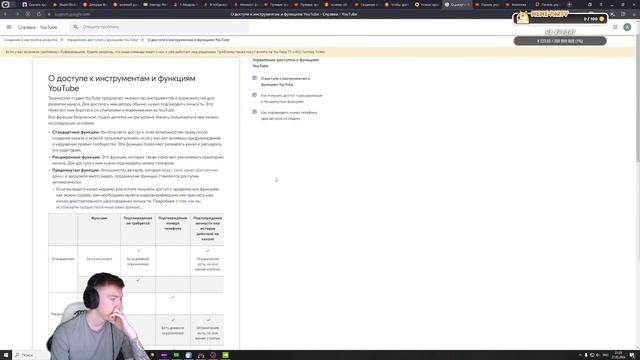Click document icon beside 'Как подтвердить номер телефона'
Viewport: 640px width, 360px height.
coord(254,111)
